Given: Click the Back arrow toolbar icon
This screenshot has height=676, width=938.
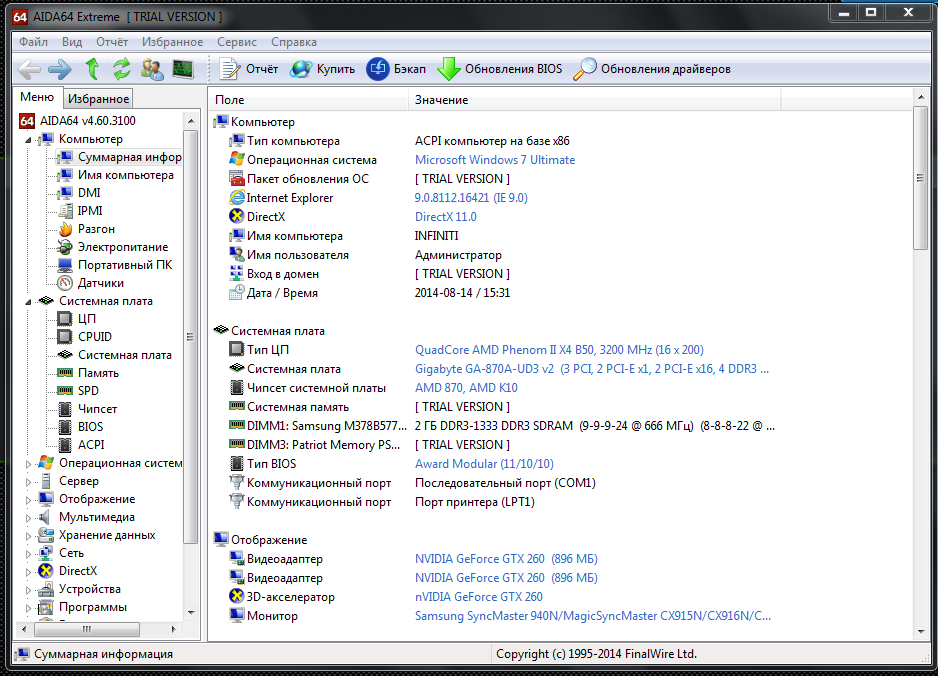Looking at the screenshot, I should (x=29, y=69).
